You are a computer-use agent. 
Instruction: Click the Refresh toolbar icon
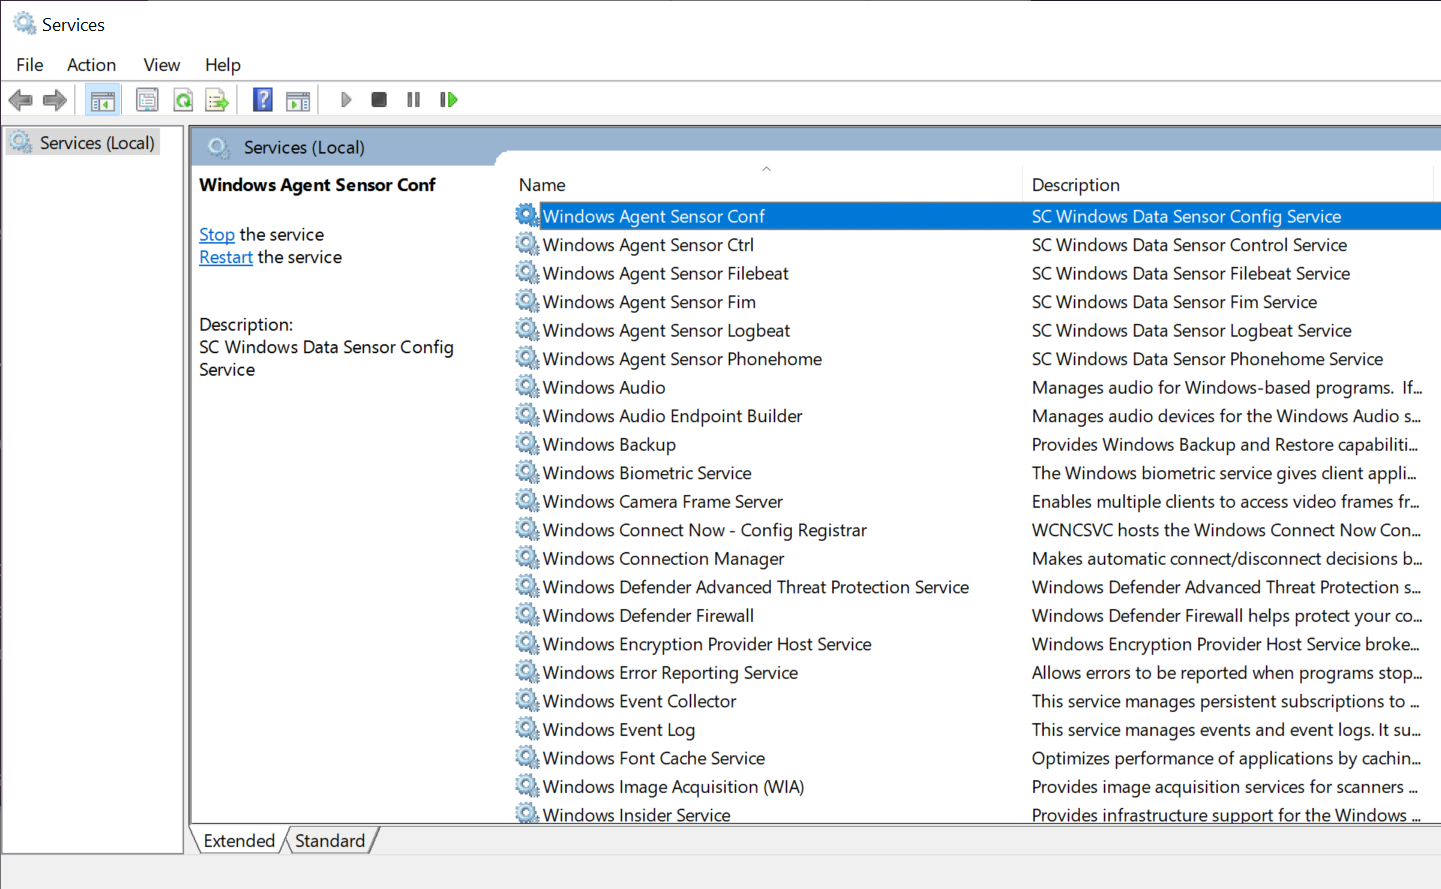(x=183, y=100)
